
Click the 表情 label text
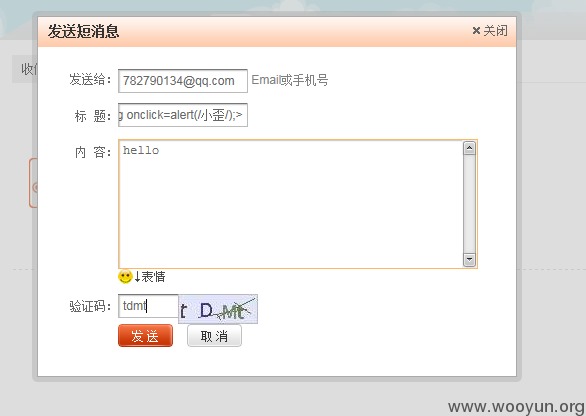(x=153, y=277)
